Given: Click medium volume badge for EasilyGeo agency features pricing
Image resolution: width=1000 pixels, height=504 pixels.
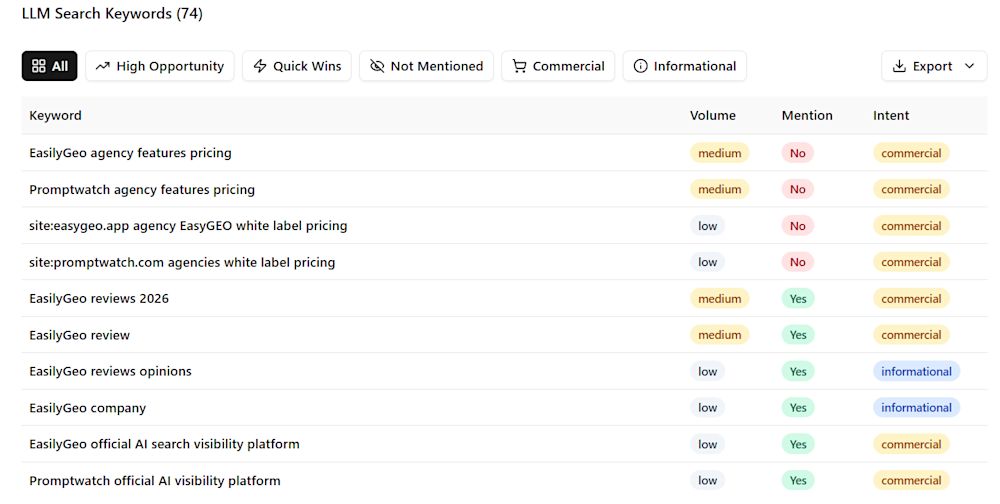Looking at the screenshot, I should click(x=719, y=153).
